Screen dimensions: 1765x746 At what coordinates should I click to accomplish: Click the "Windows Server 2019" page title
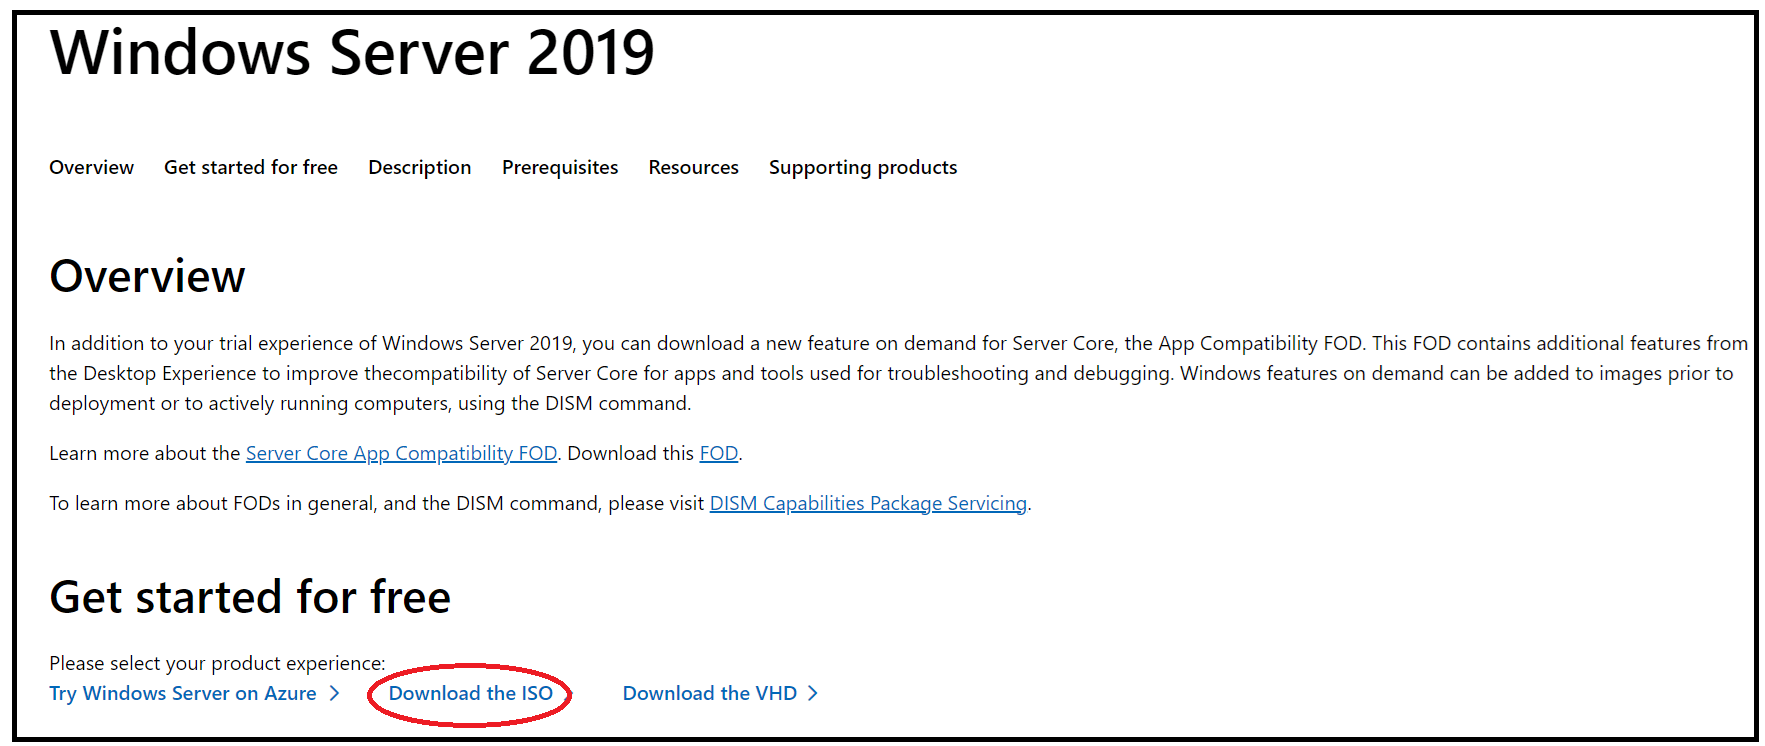(352, 54)
